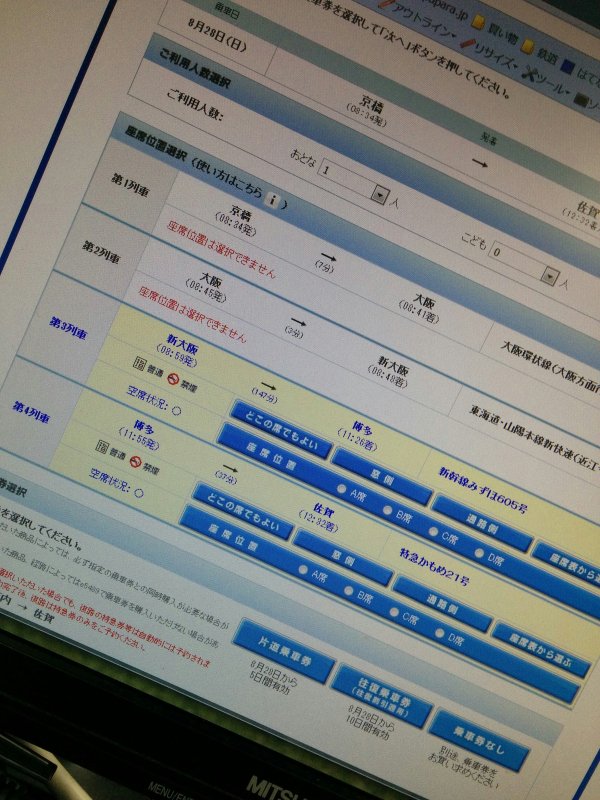Screen dimensions: 600x800
Task: Click the 第4列車 label
Action: coord(31,412)
